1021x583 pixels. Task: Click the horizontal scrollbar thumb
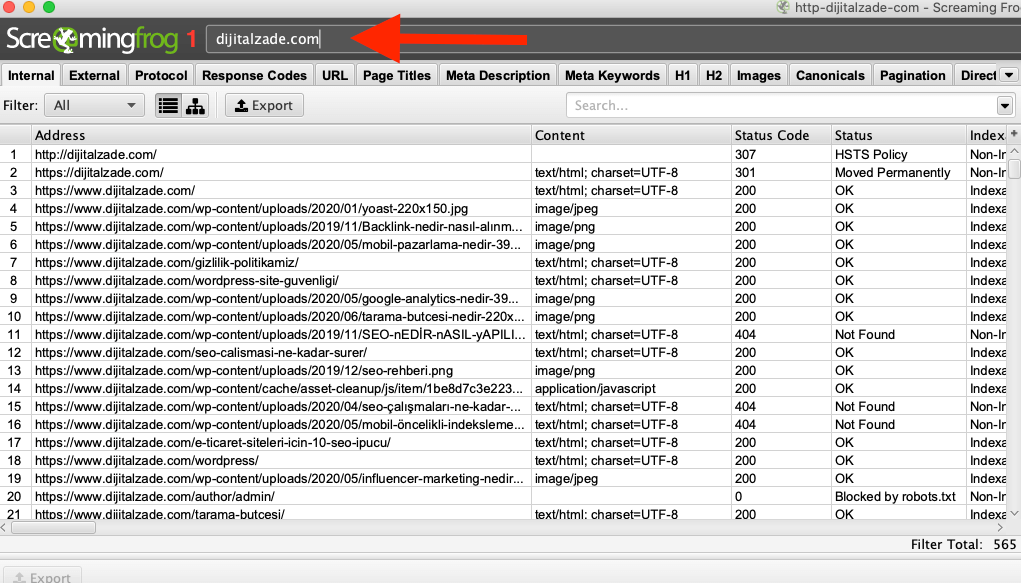[53, 528]
